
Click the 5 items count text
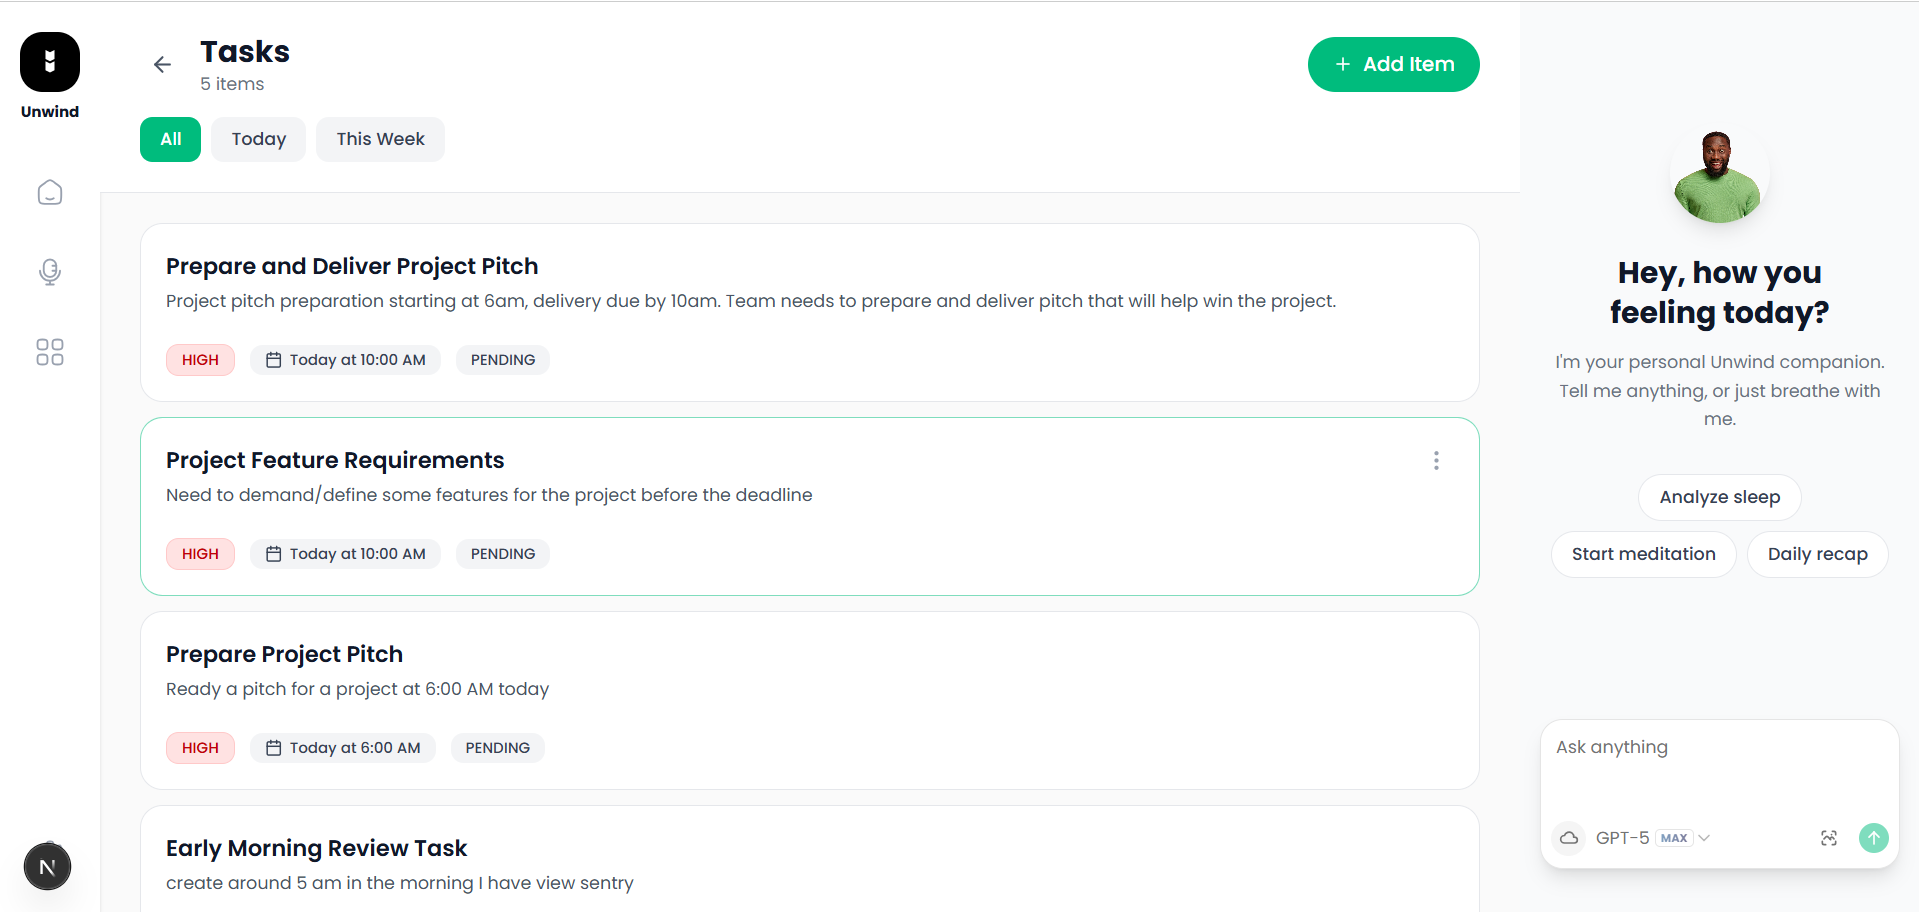click(x=232, y=84)
